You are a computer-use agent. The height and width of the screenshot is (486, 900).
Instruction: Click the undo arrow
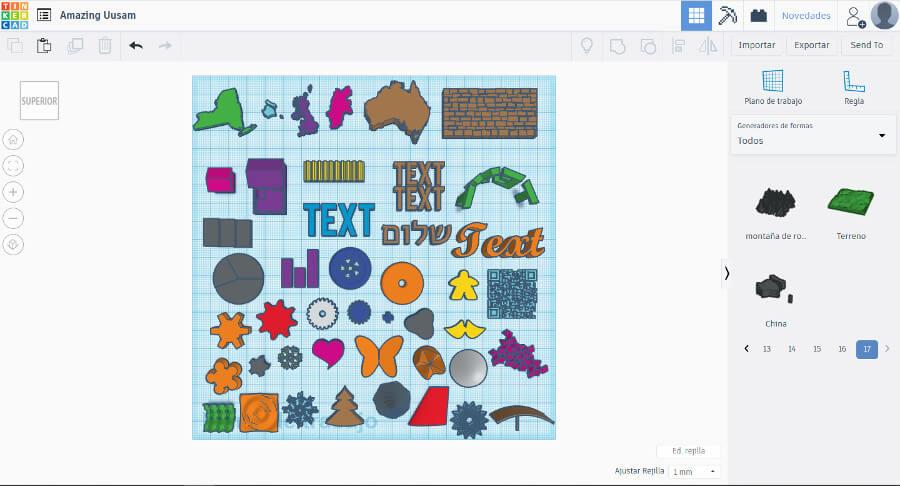tap(136, 45)
